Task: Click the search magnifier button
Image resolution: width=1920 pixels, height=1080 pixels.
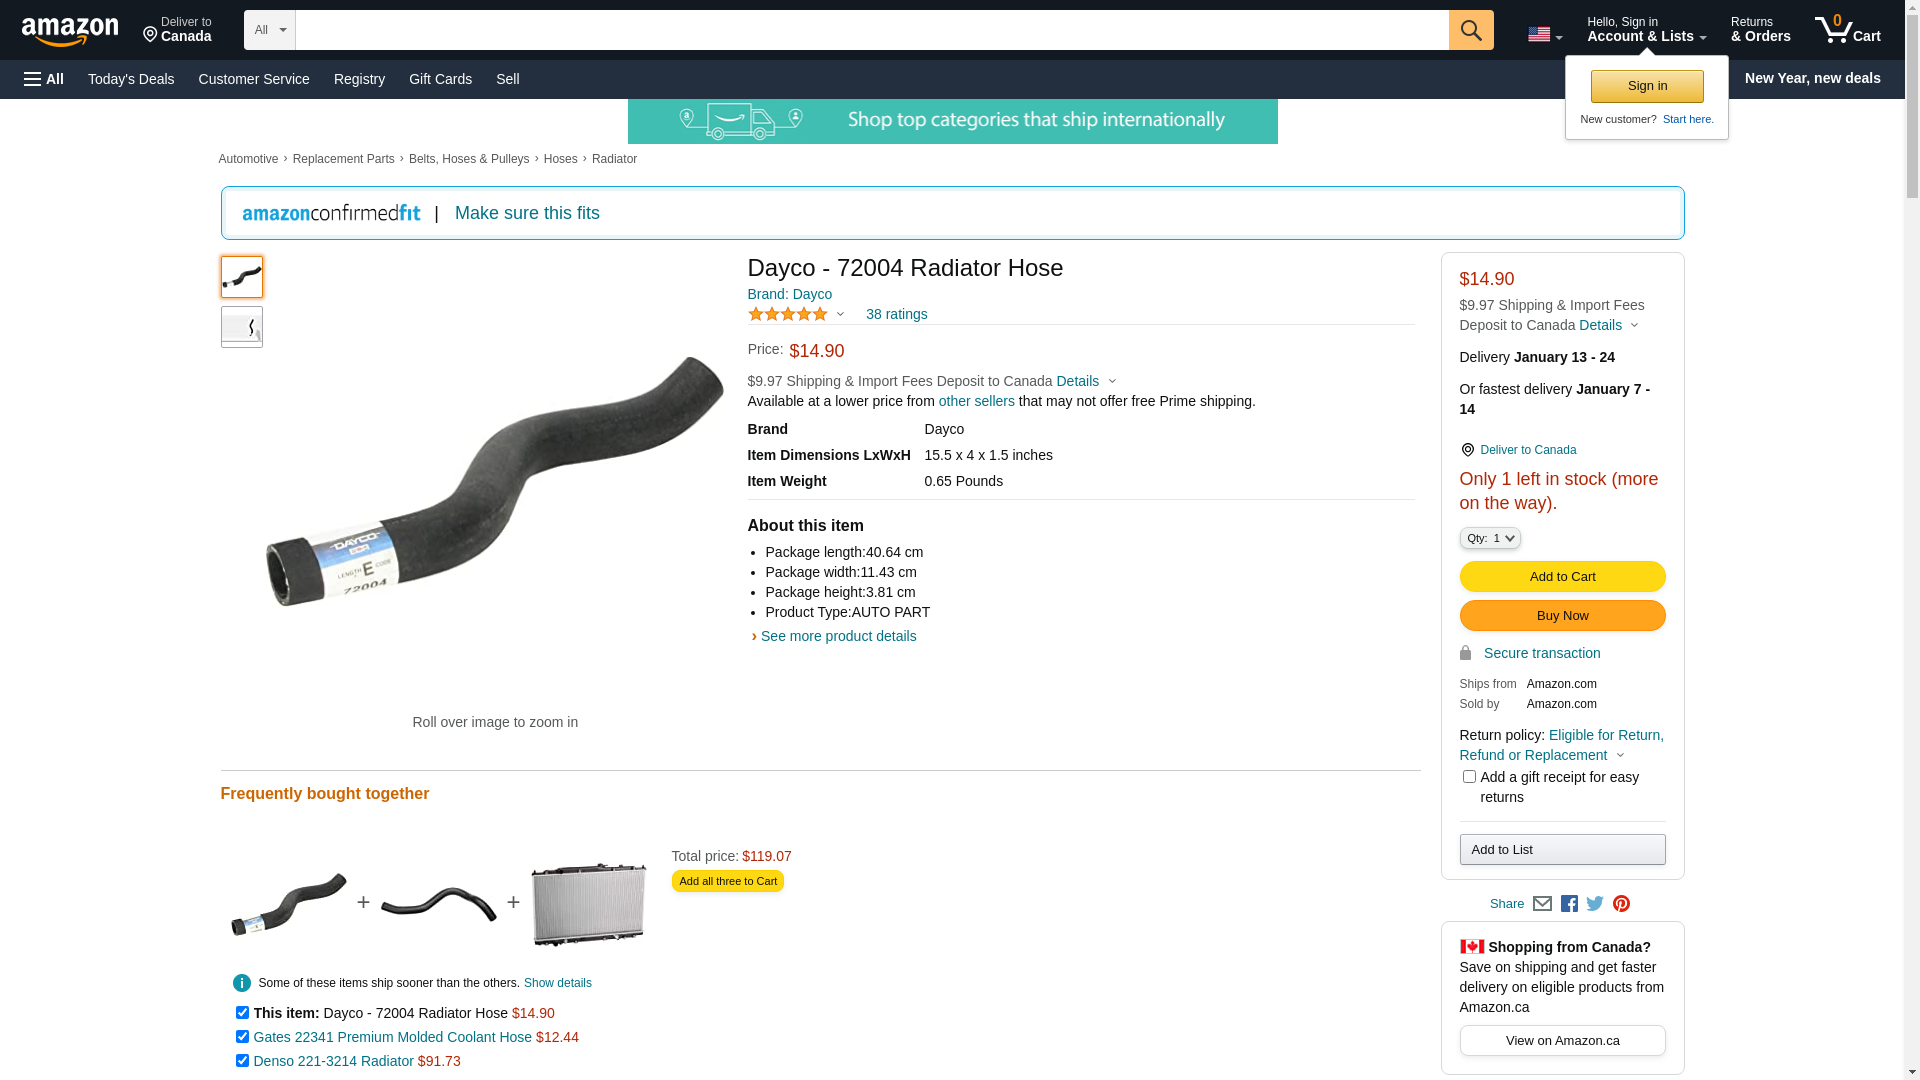Action: (x=1471, y=30)
